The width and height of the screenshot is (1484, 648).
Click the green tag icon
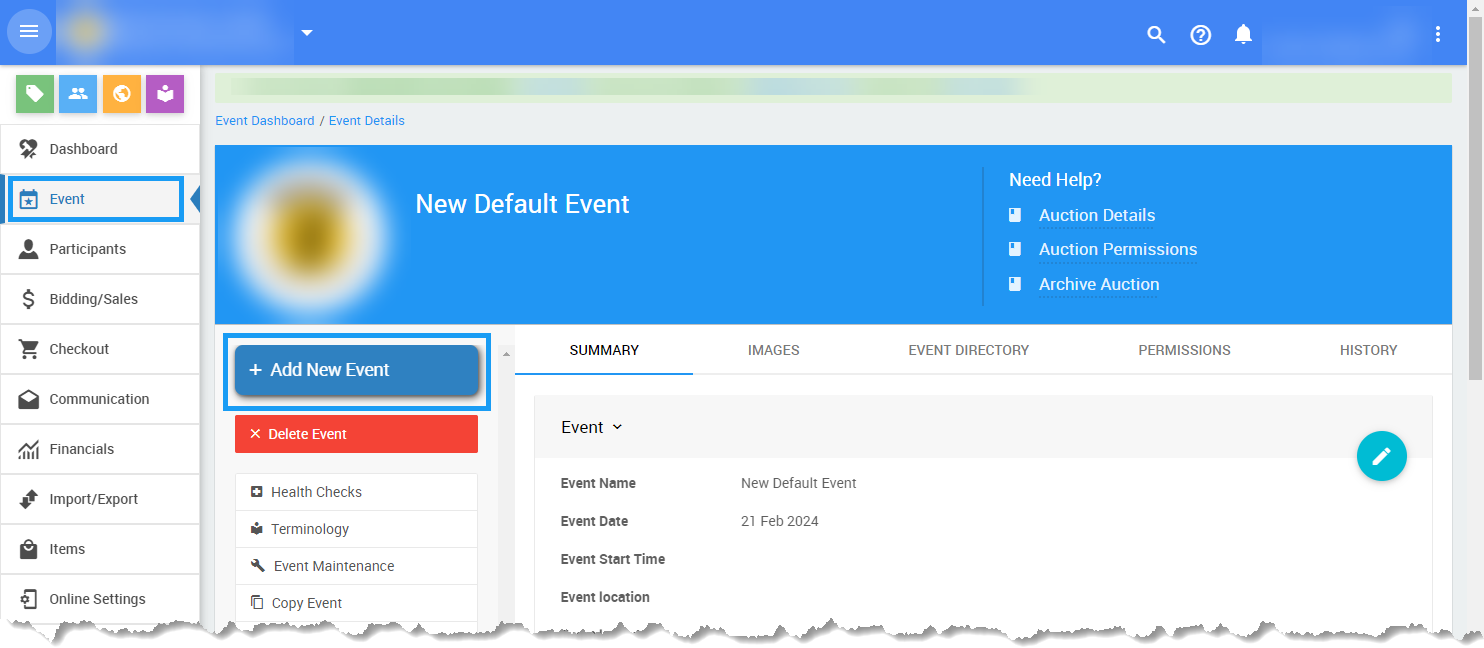coord(35,94)
